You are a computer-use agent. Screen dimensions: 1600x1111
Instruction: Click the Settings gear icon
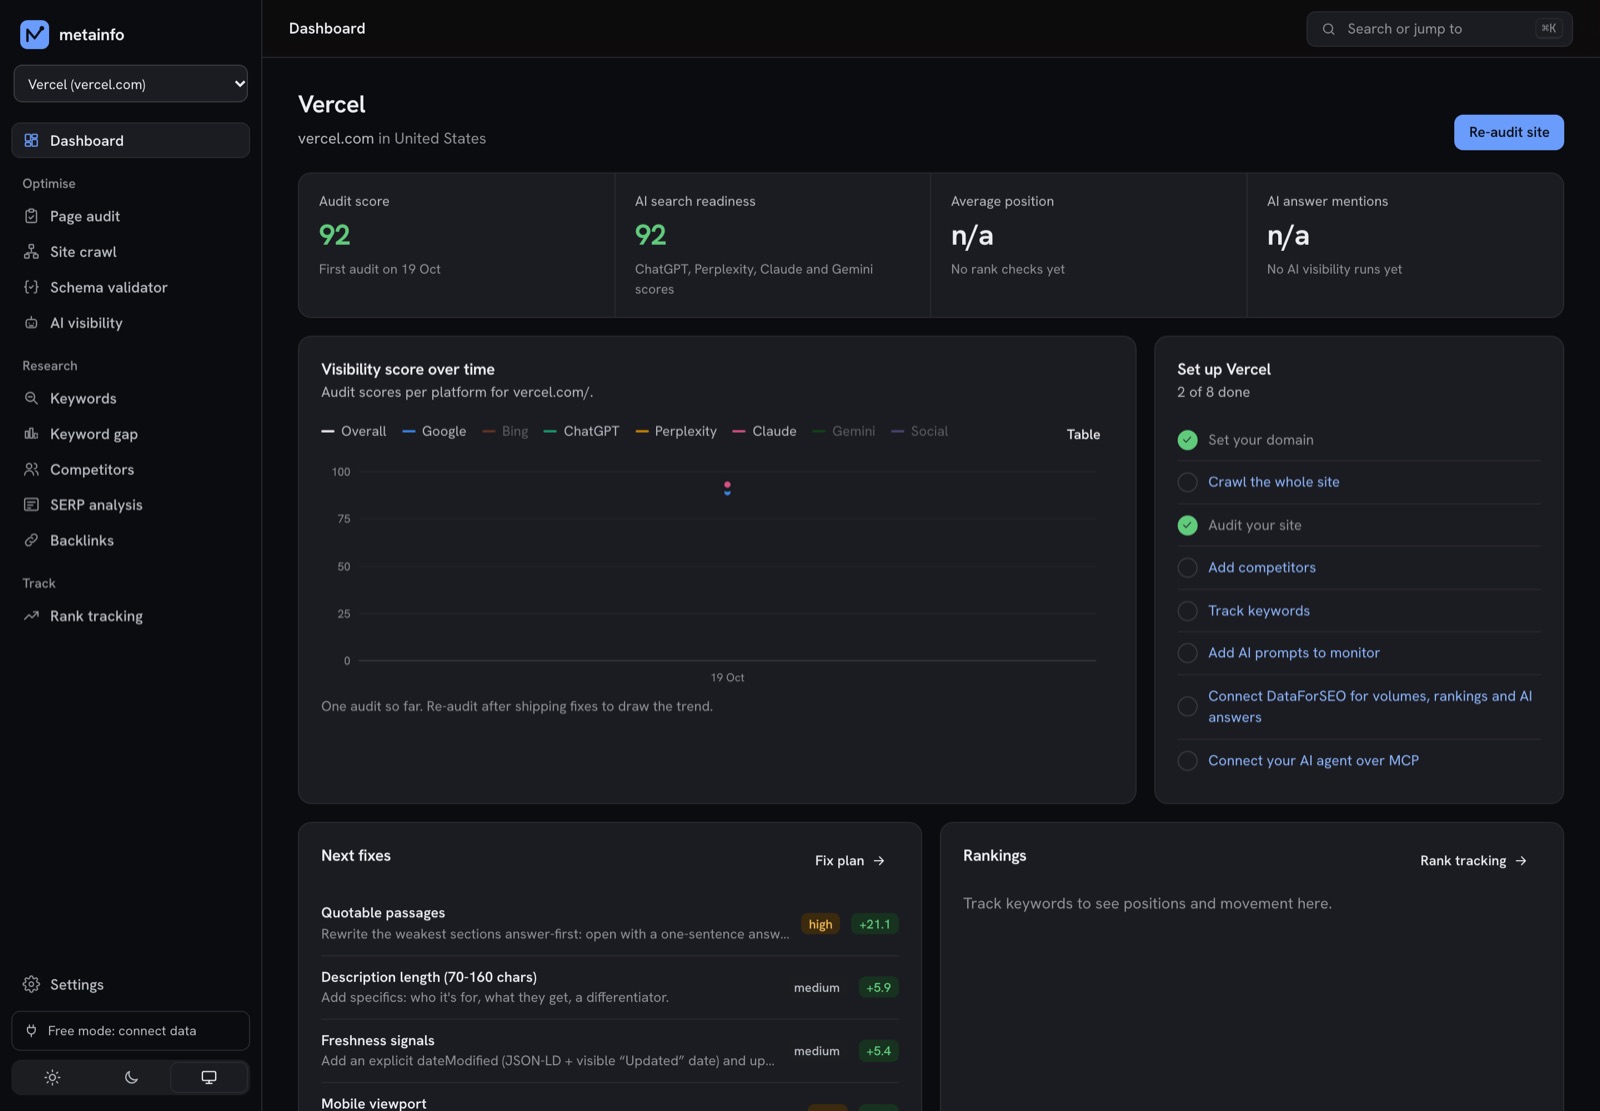coord(31,984)
